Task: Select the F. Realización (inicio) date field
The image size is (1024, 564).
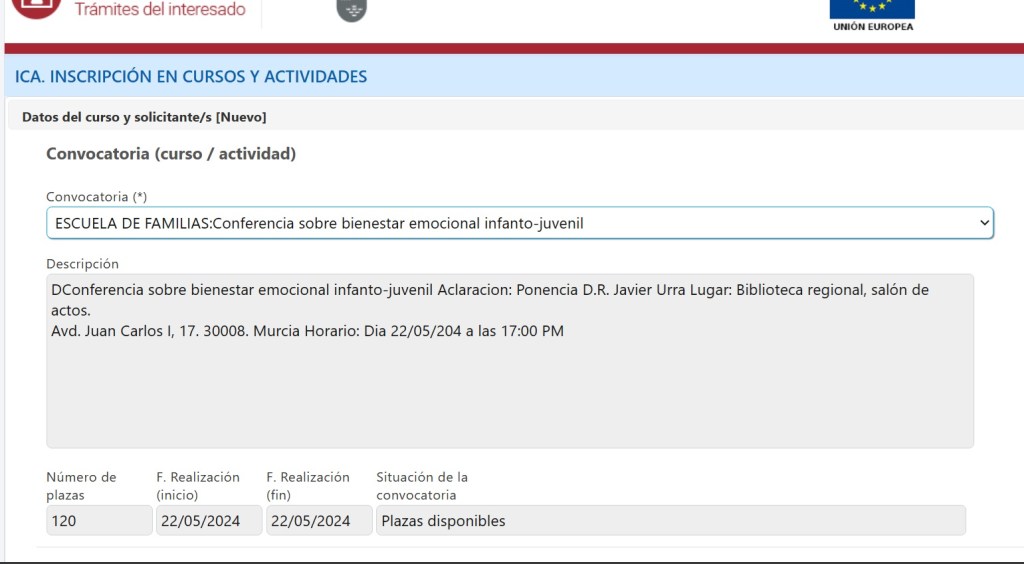Action: (x=208, y=521)
